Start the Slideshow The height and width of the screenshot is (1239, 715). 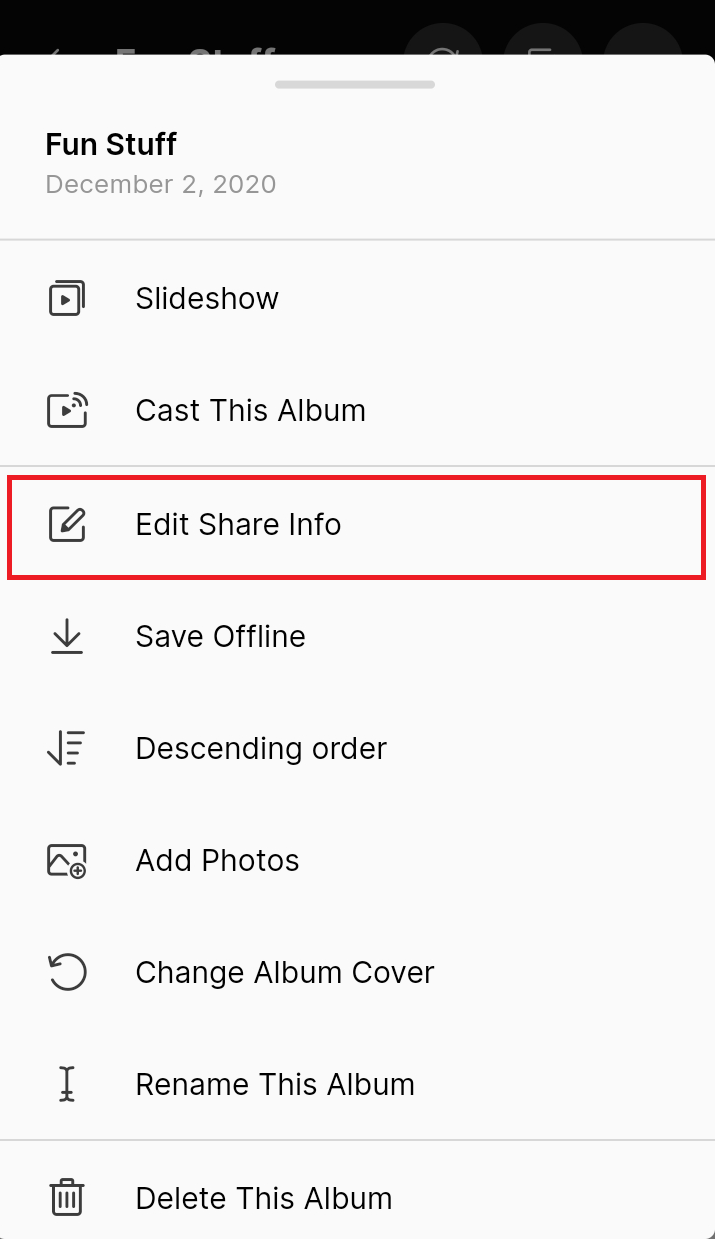pos(357,298)
